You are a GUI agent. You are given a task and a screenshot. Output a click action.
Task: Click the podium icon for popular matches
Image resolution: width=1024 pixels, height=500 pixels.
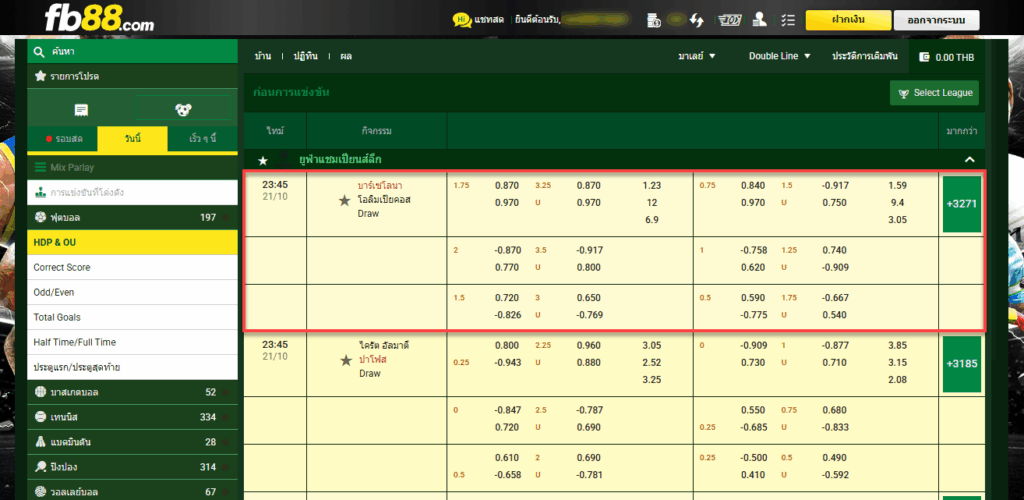click(x=40, y=193)
